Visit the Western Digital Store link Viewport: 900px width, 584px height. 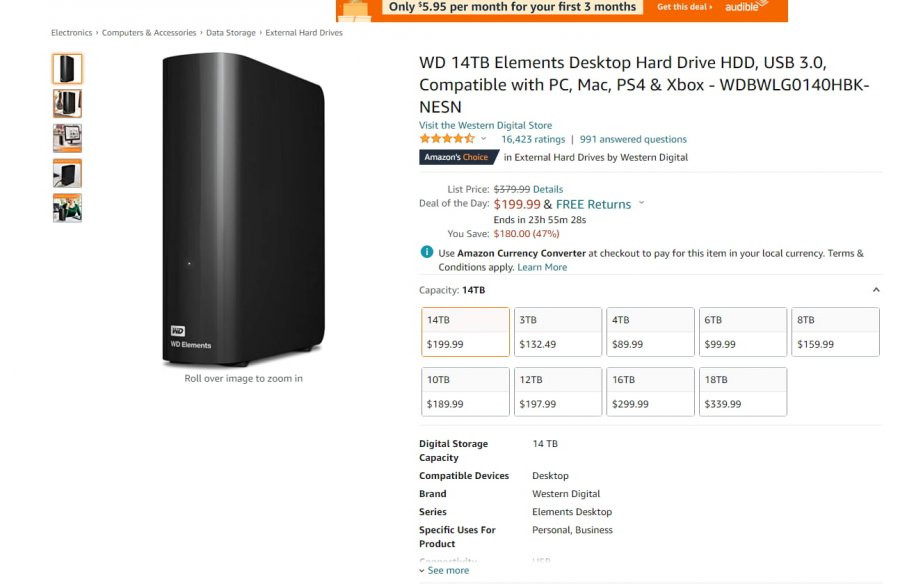pos(486,125)
